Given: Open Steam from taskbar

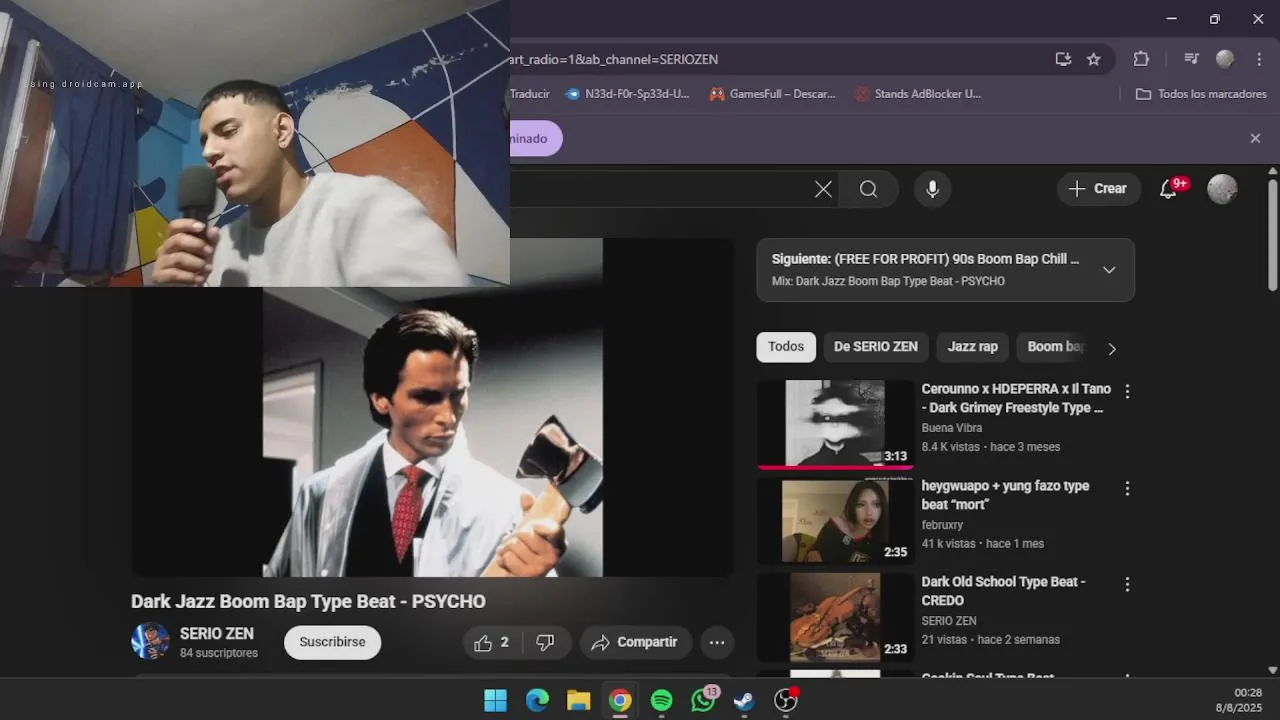Looking at the screenshot, I should tap(744, 700).
